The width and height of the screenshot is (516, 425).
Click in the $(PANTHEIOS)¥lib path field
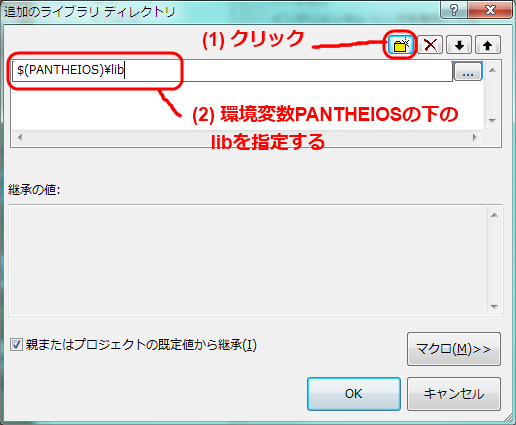pos(232,71)
